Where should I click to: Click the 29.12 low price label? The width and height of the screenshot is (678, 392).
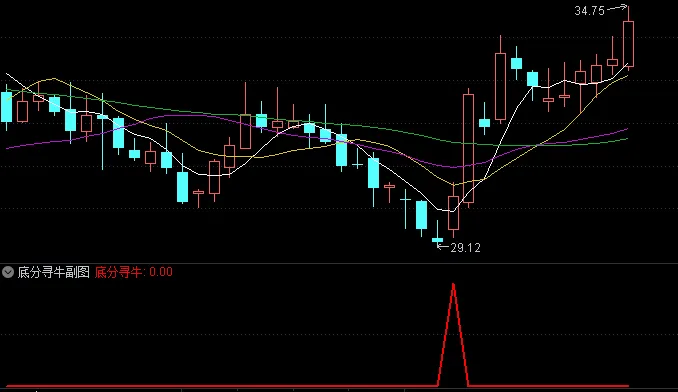pyautogui.click(x=466, y=248)
